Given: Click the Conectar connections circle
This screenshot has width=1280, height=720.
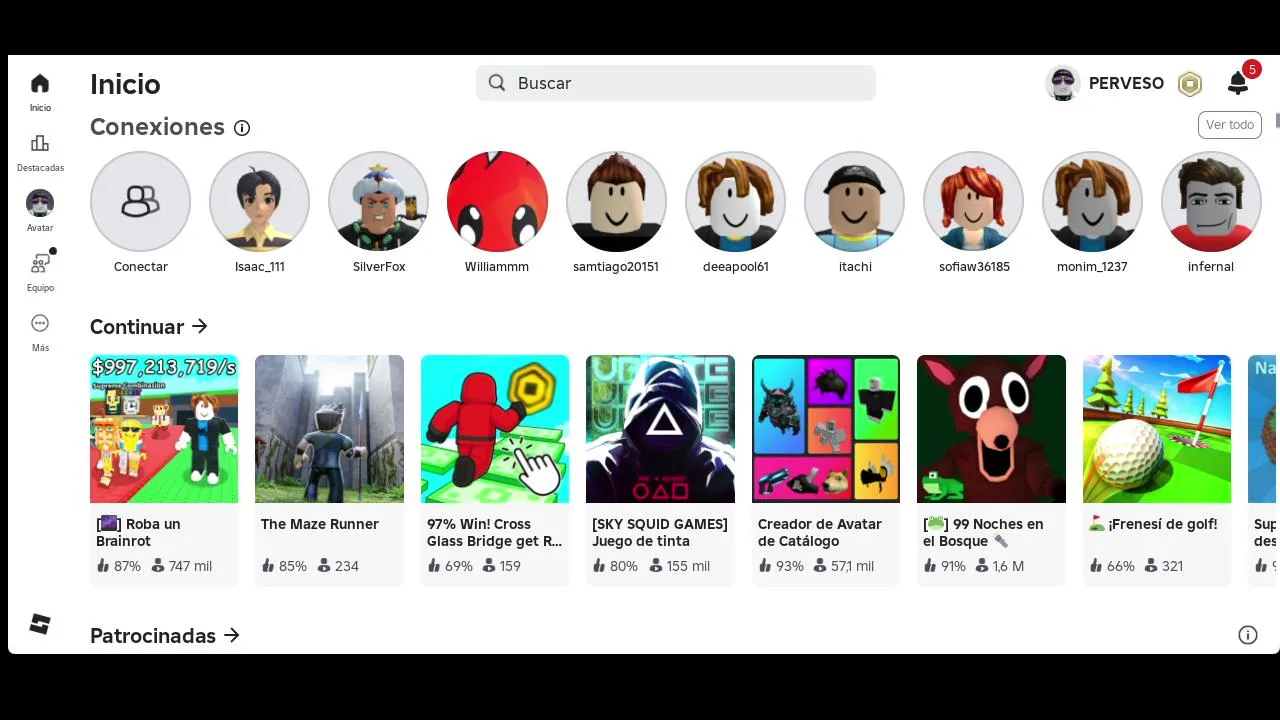Looking at the screenshot, I should 140,201.
